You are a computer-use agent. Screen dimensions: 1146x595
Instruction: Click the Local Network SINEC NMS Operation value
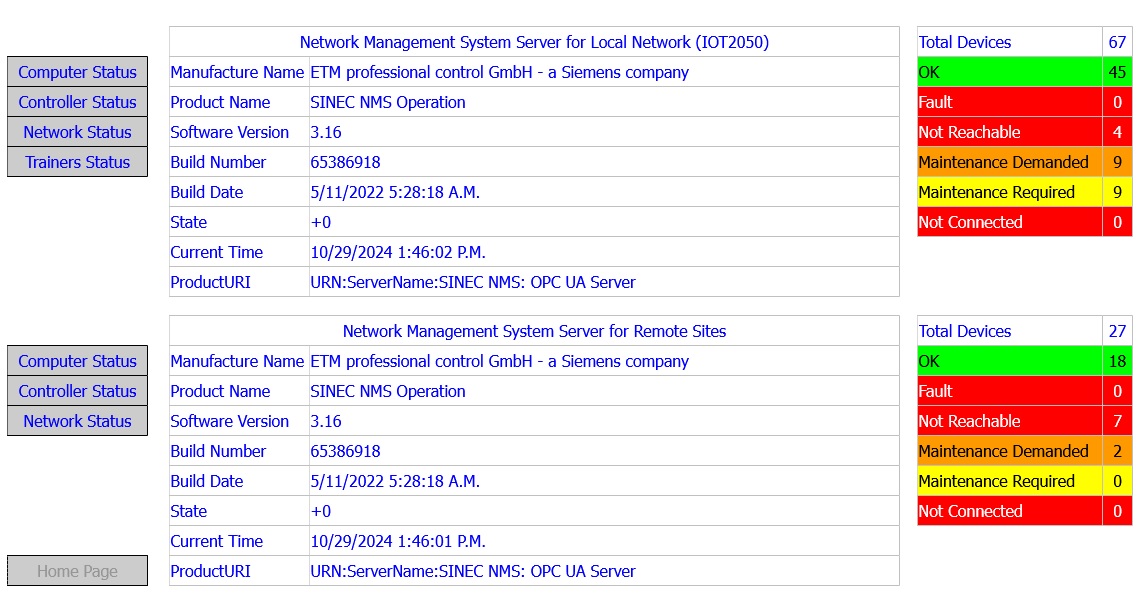pyautogui.click(x=387, y=102)
